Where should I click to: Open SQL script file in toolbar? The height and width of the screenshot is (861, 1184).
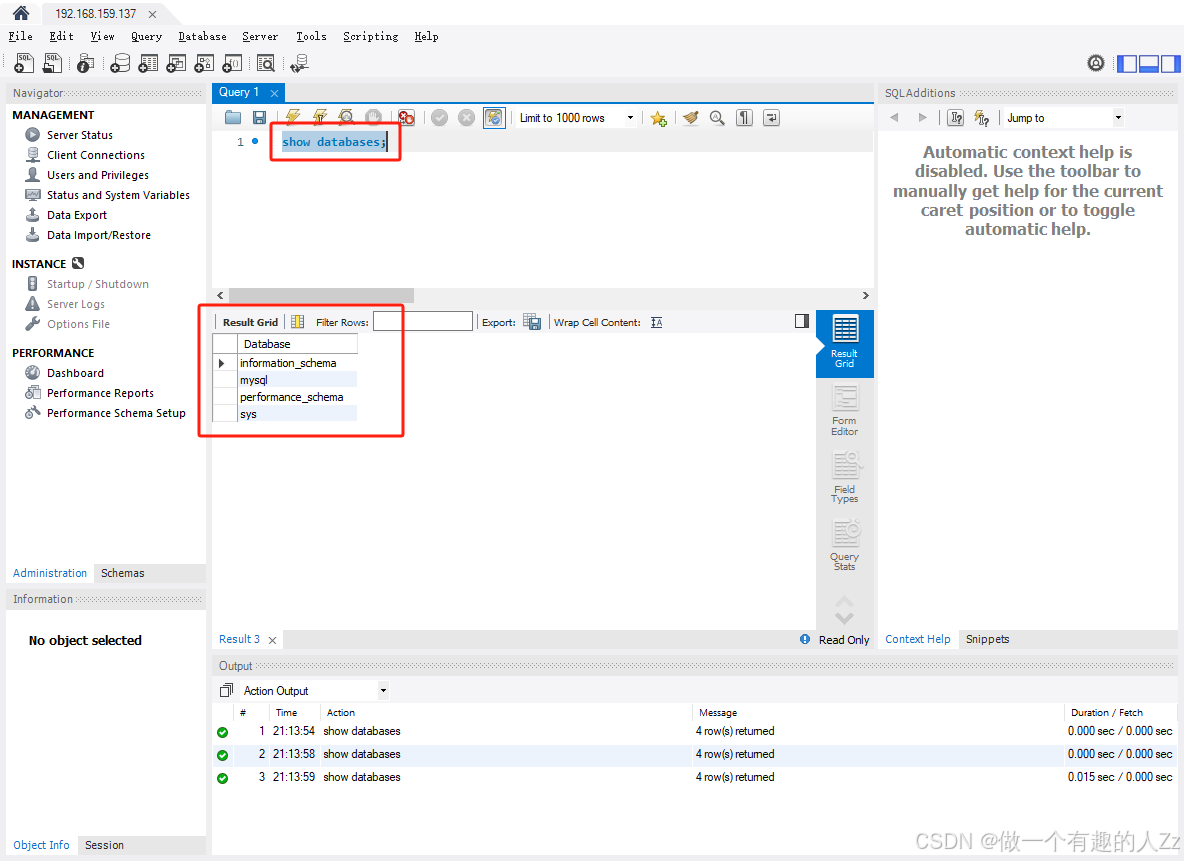tap(52, 63)
